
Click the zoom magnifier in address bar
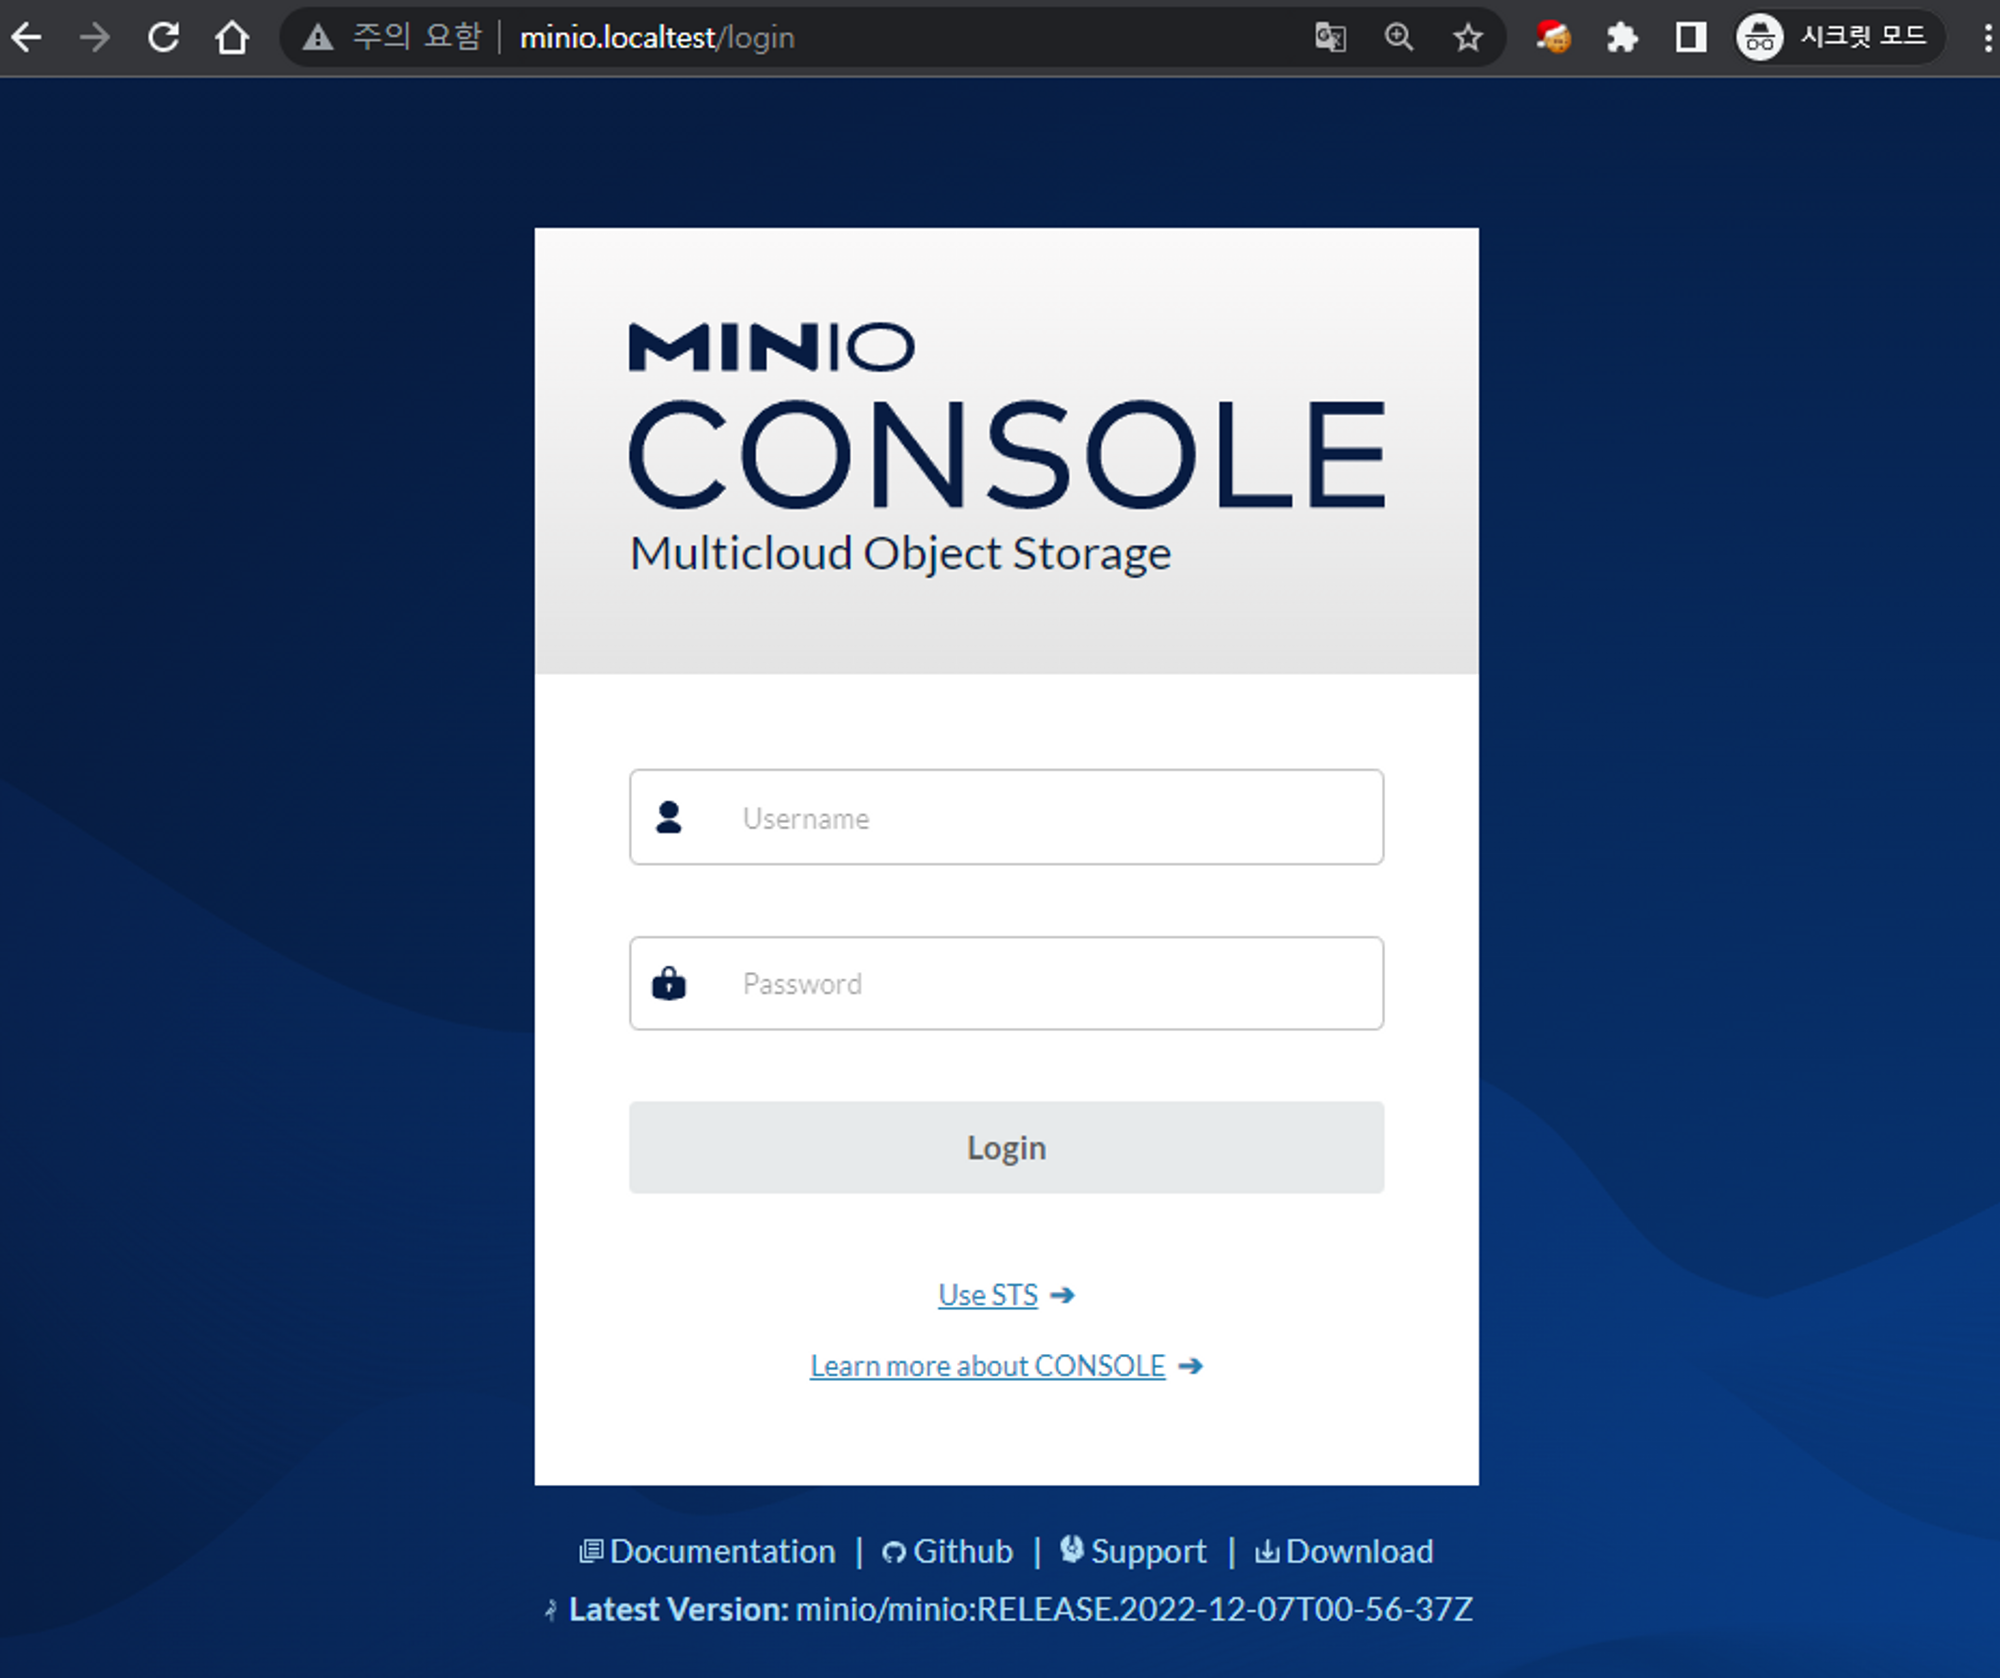(1399, 38)
